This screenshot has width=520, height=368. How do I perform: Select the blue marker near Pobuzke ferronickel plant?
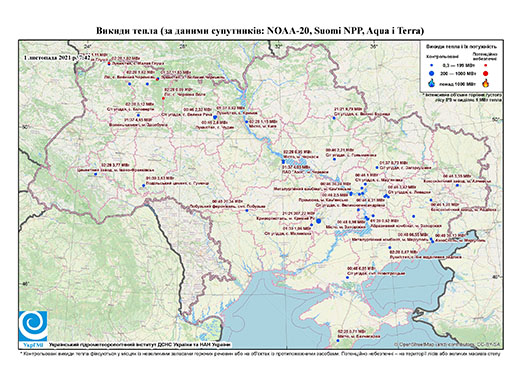tap(247, 210)
